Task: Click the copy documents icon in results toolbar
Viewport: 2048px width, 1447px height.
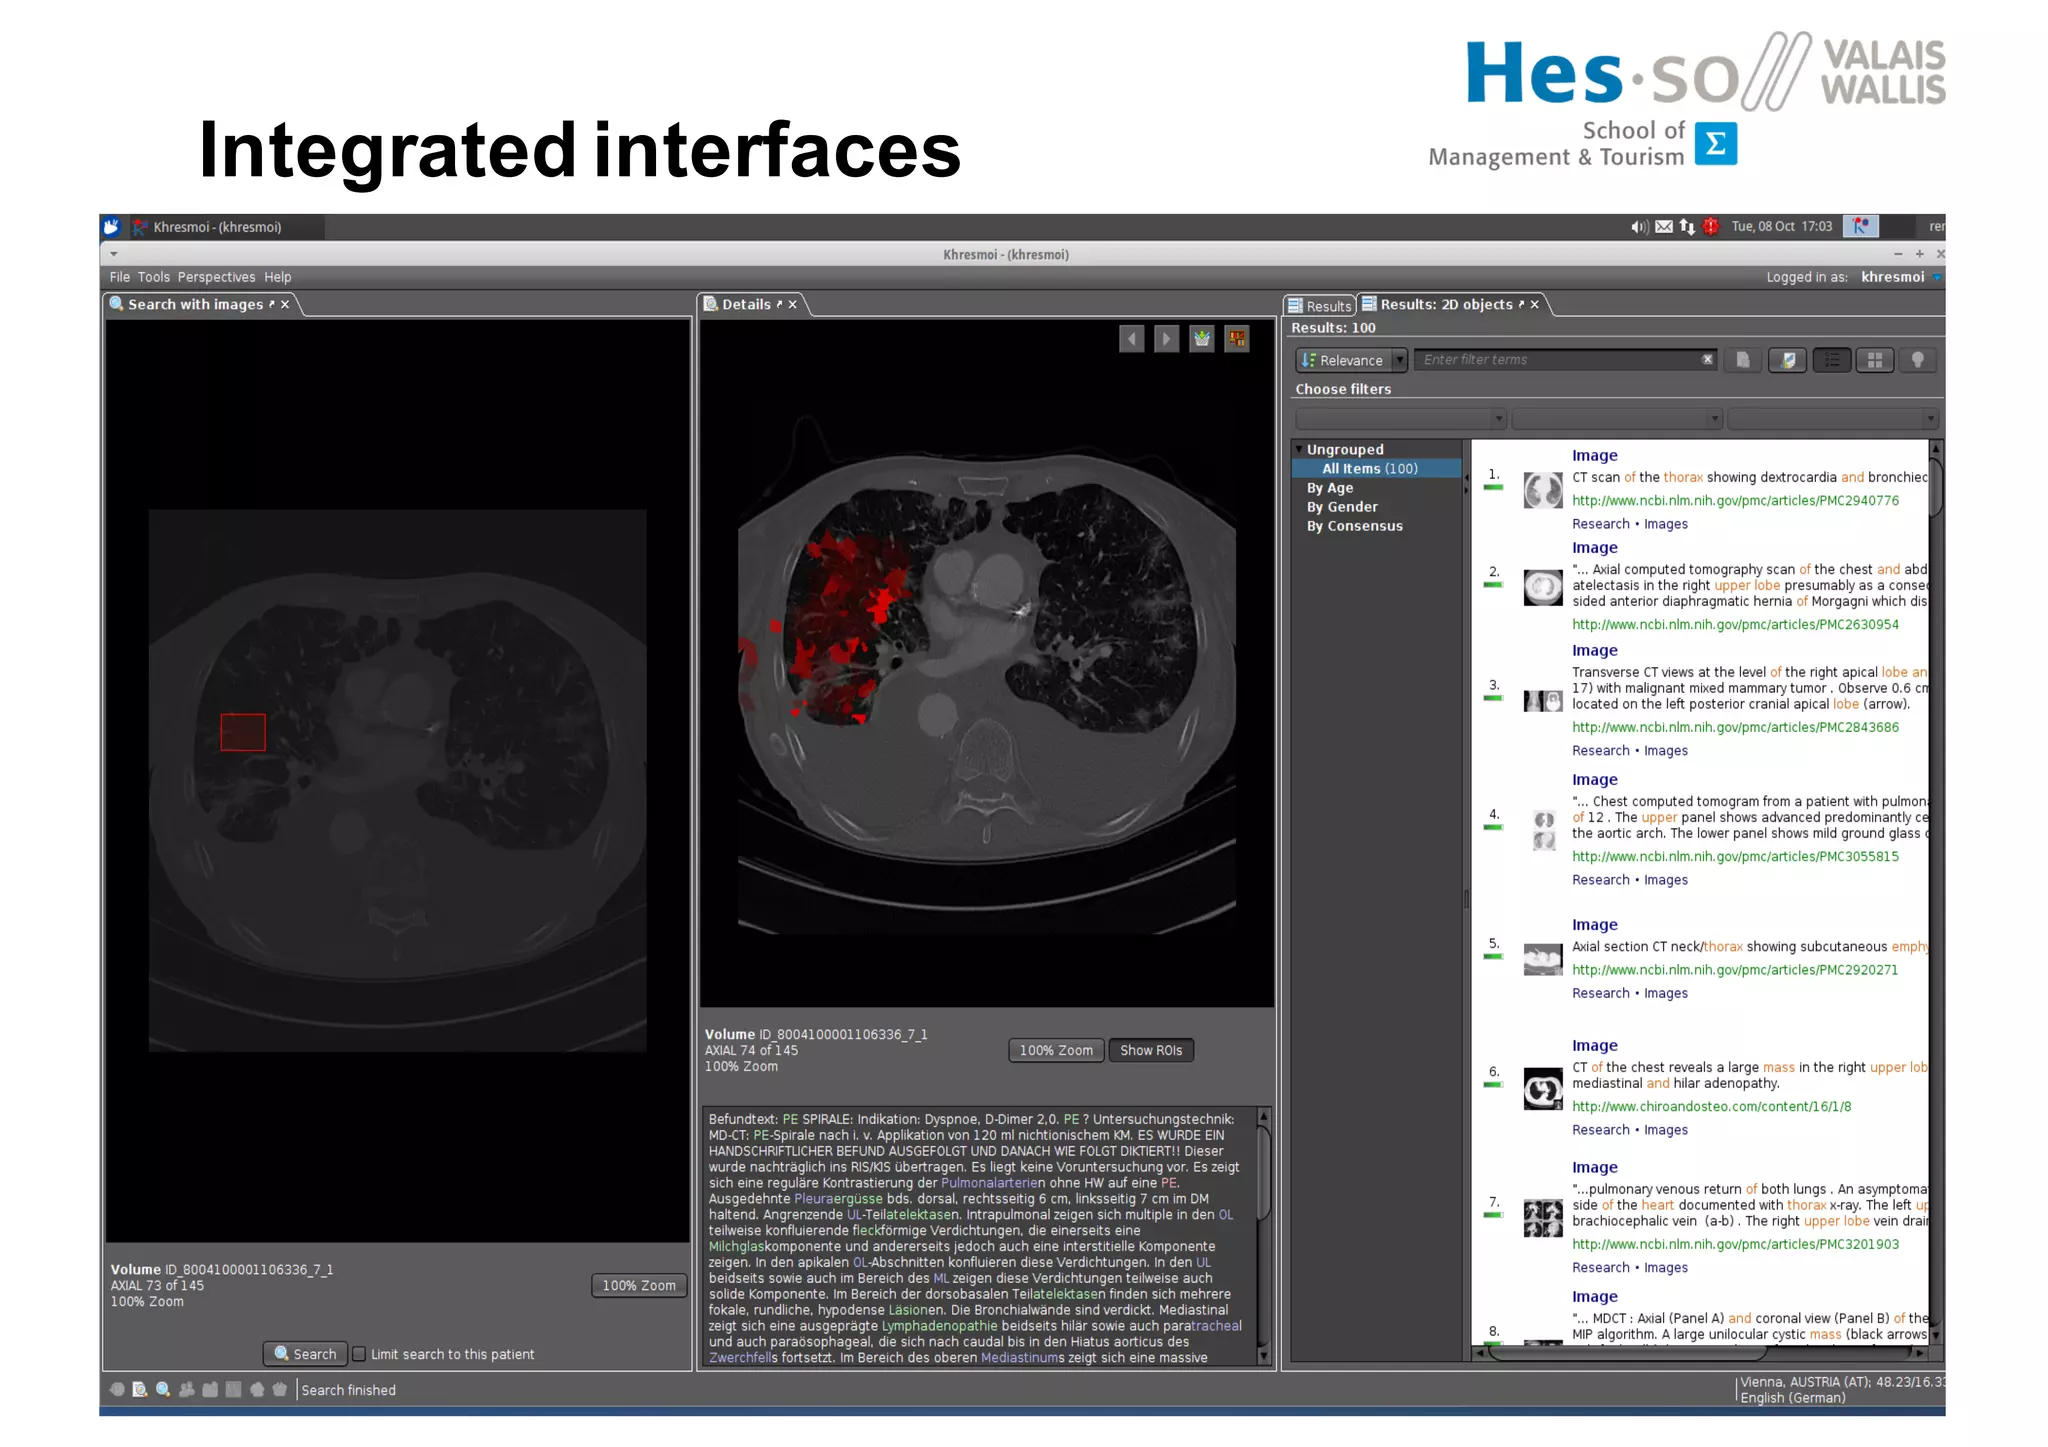Action: pyautogui.click(x=1743, y=360)
